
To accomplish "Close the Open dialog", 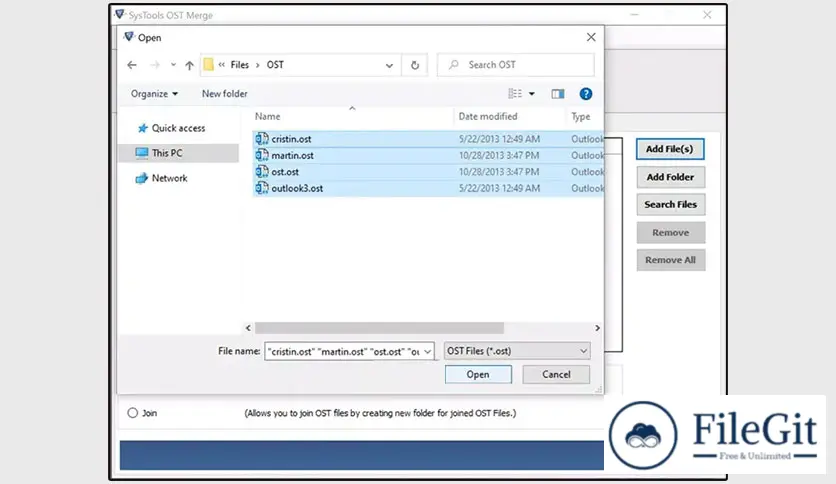I will coord(591,37).
